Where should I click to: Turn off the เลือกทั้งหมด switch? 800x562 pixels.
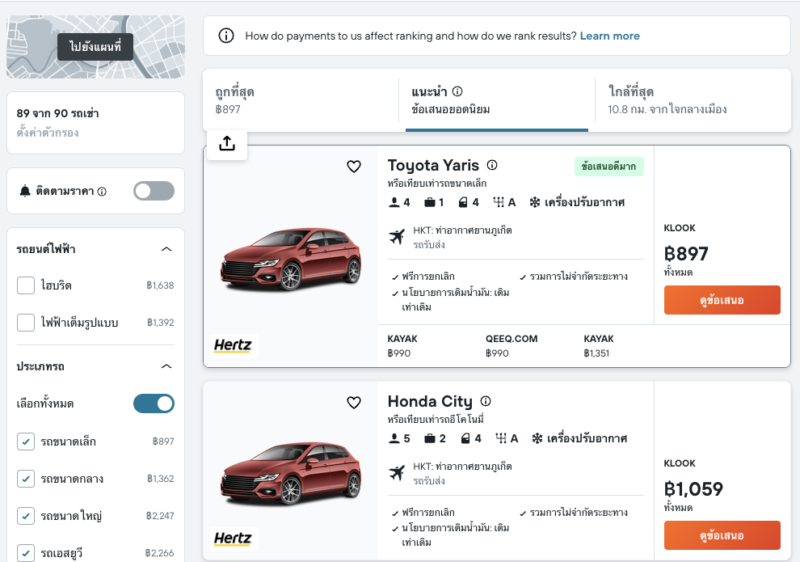tap(154, 403)
